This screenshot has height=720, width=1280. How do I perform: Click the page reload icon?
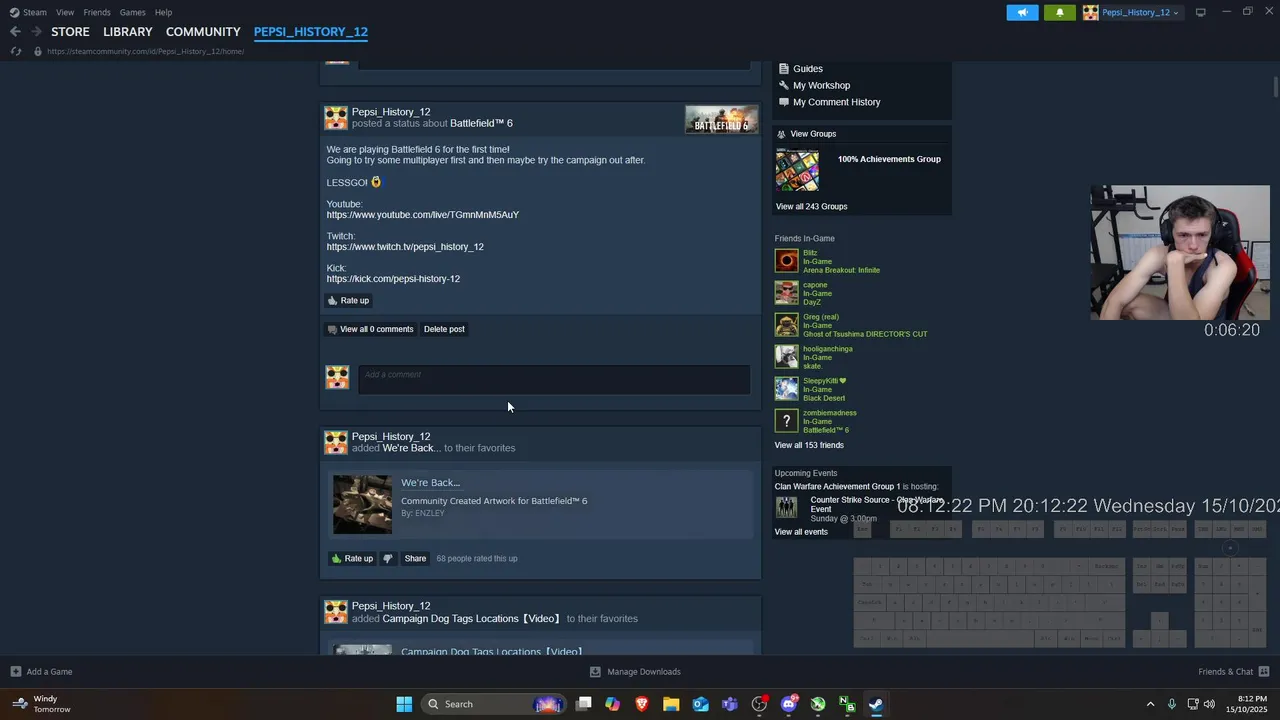[16, 51]
